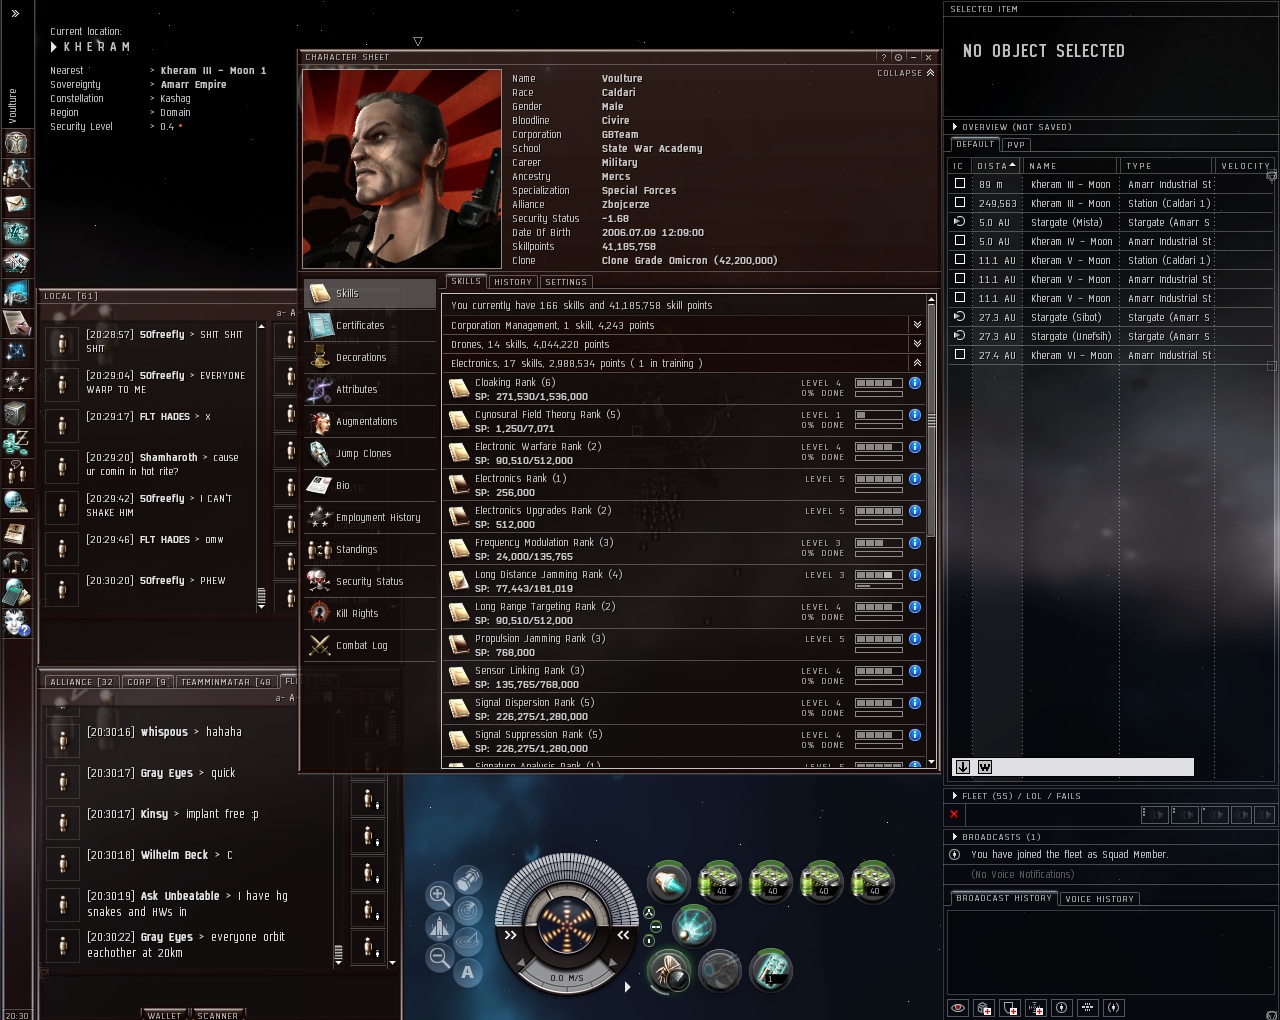Viewport: 1280px width, 1020px height.
Task: Expand the Corporation Management skill group
Action: [917, 325]
